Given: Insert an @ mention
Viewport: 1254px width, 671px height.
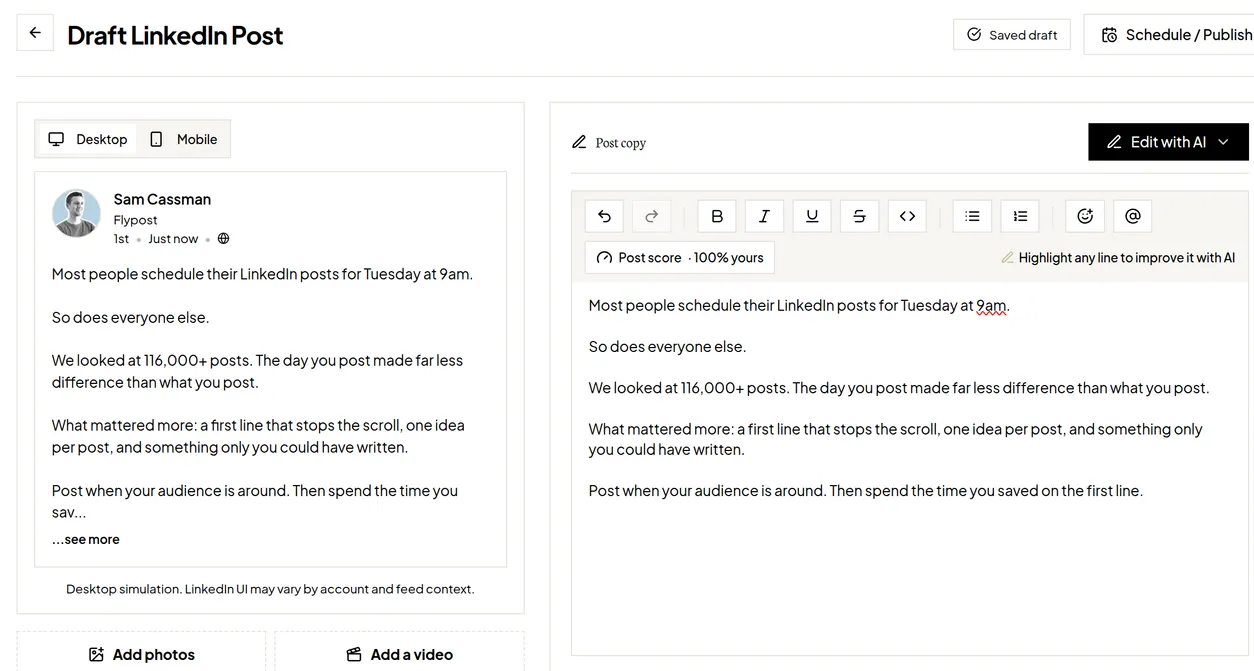Looking at the screenshot, I should (1133, 216).
